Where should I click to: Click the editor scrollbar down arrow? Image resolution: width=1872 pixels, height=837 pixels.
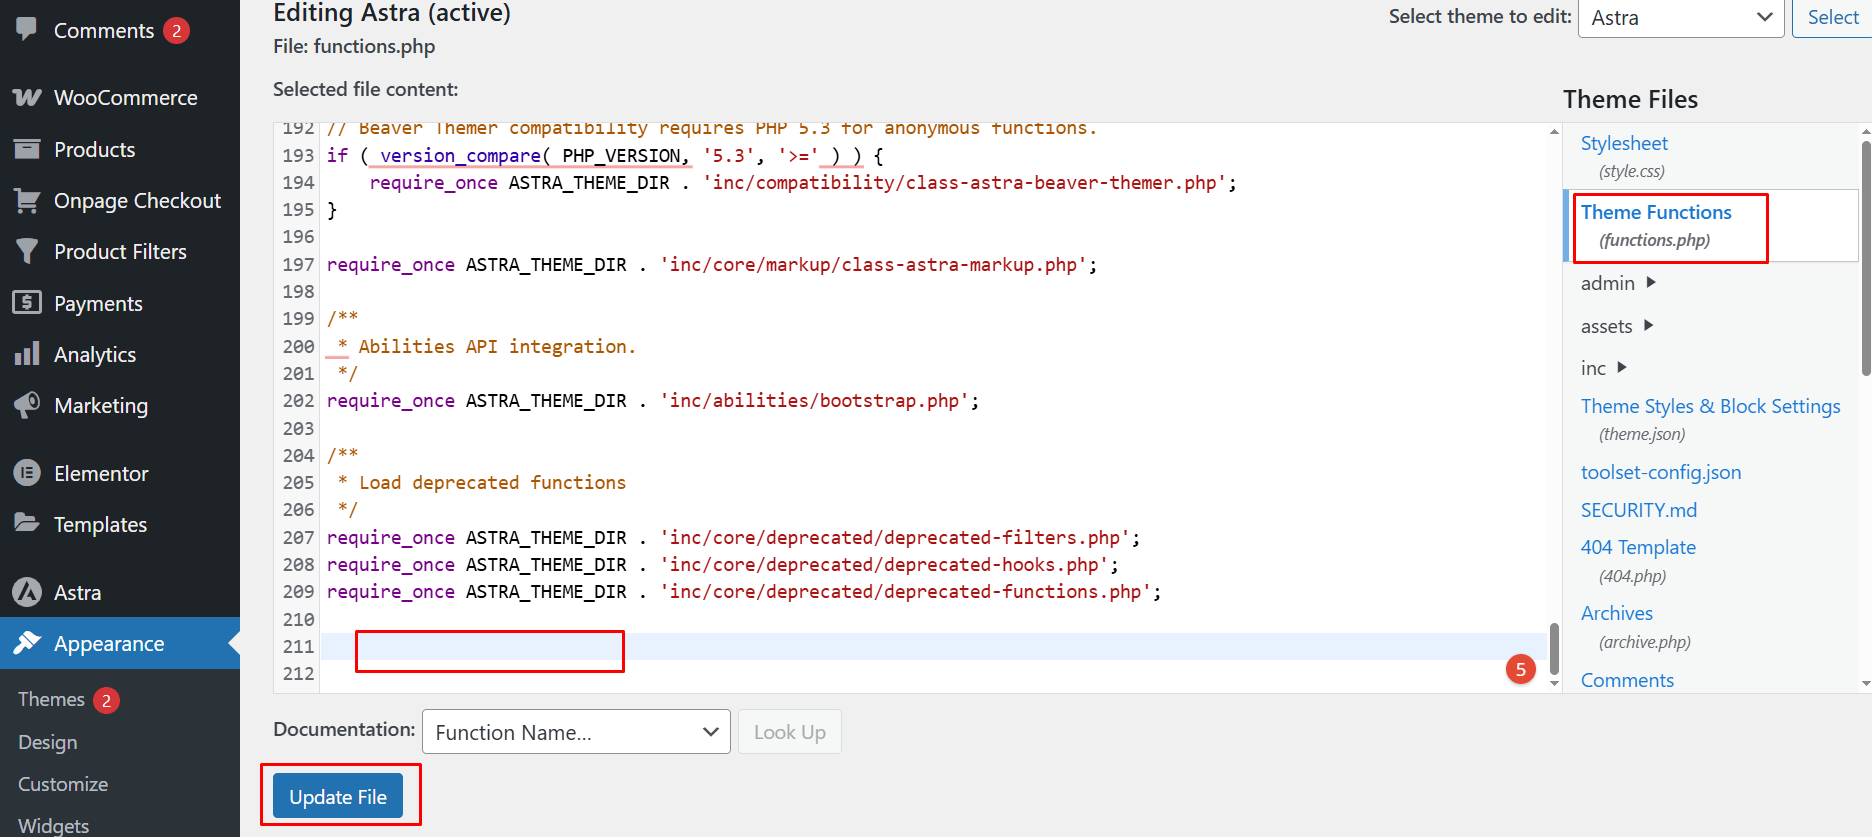pyautogui.click(x=1554, y=683)
